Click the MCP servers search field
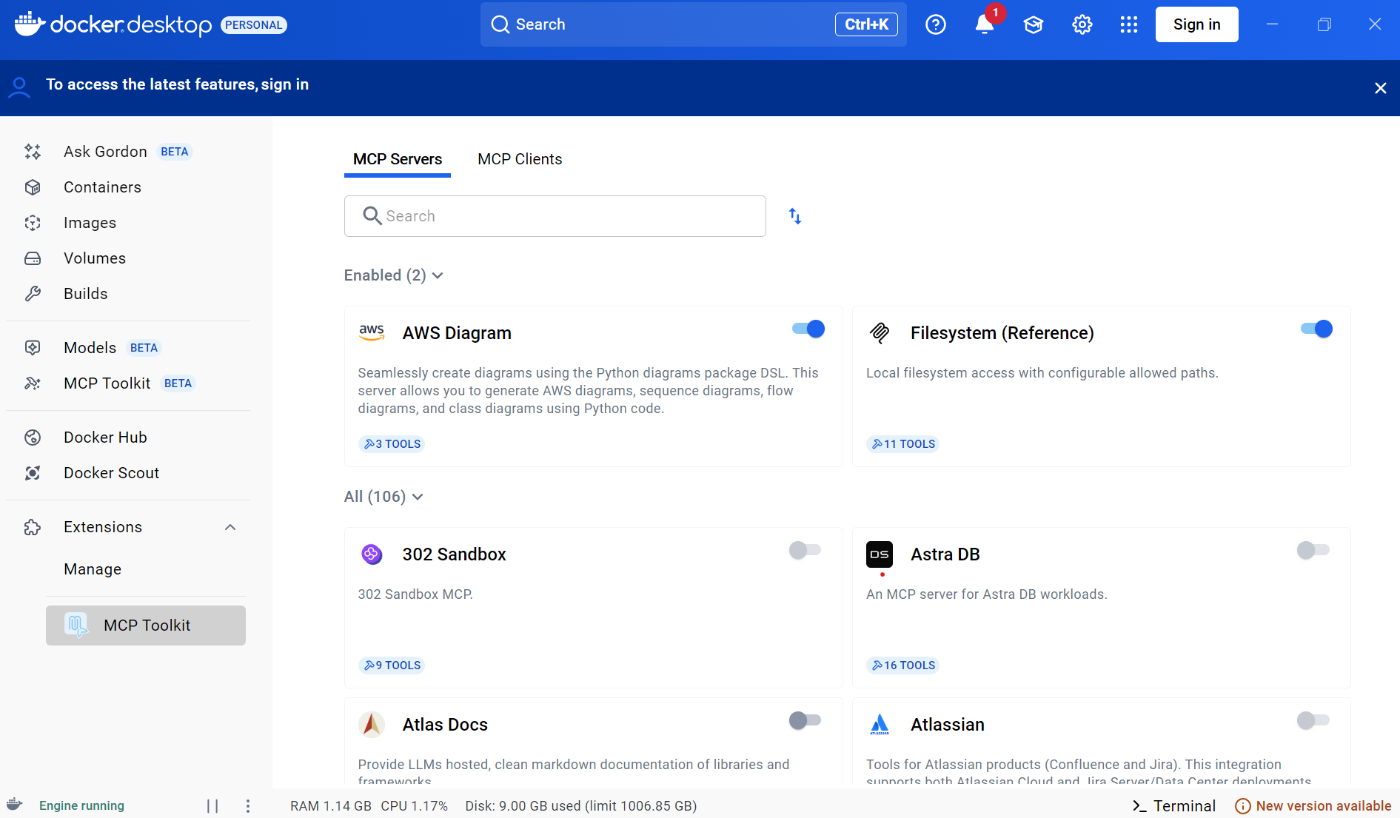The width and height of the screenshot is (1400, 818). coord(555,216)
